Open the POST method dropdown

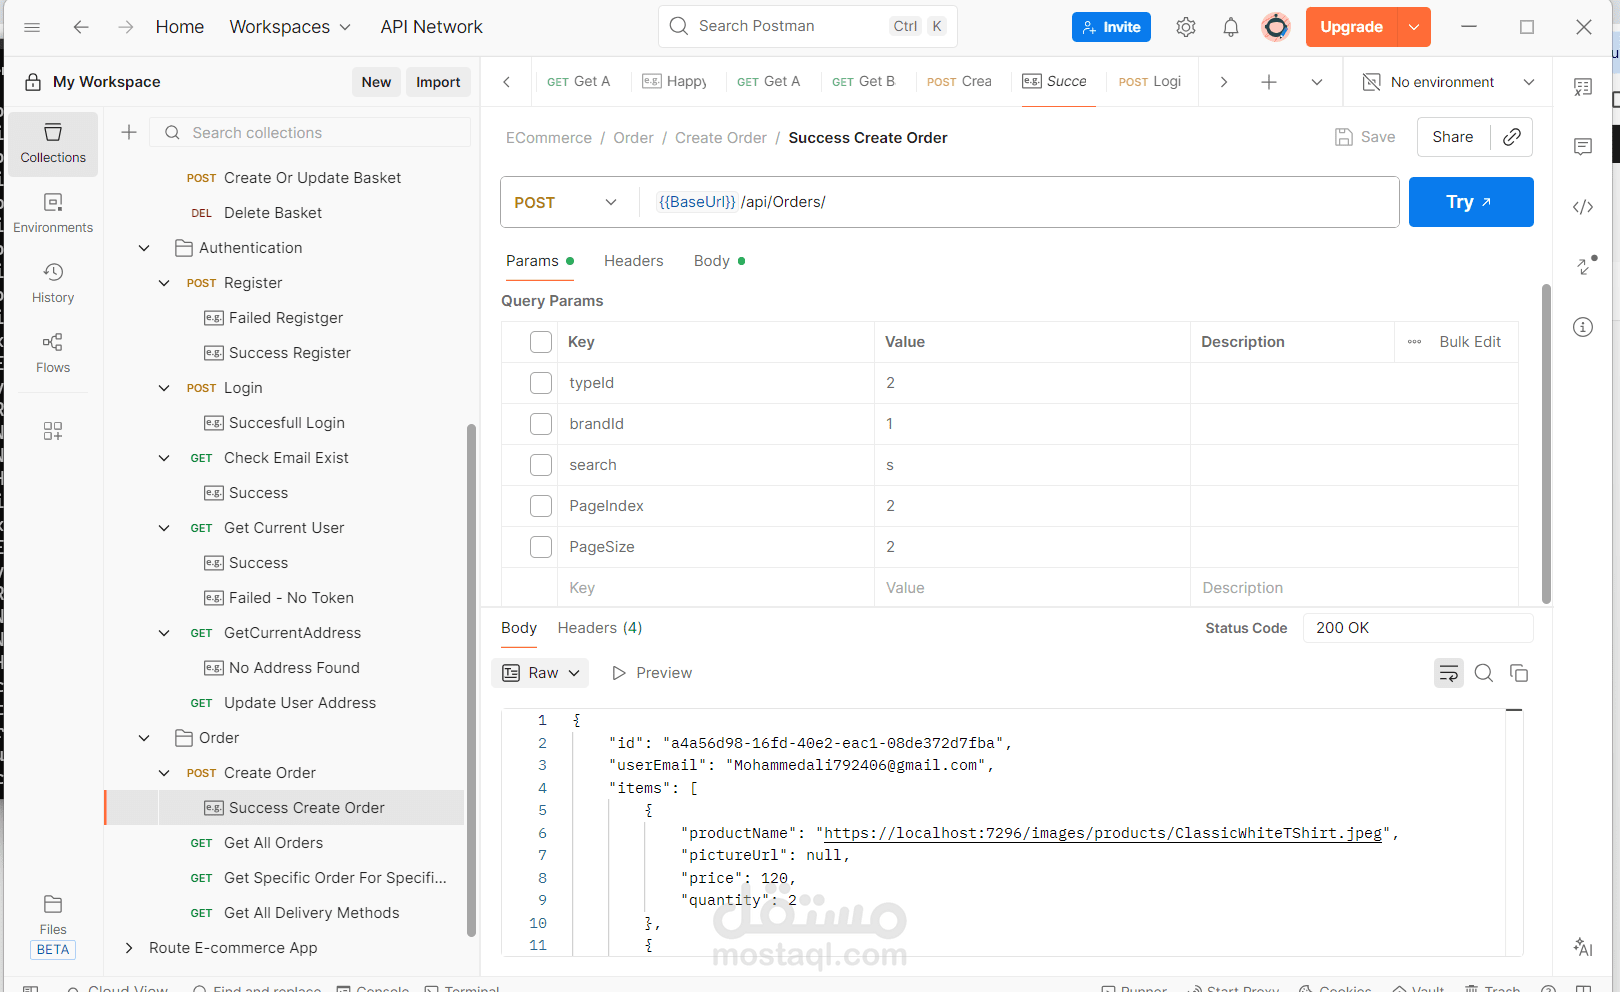(x=566, y=202)
